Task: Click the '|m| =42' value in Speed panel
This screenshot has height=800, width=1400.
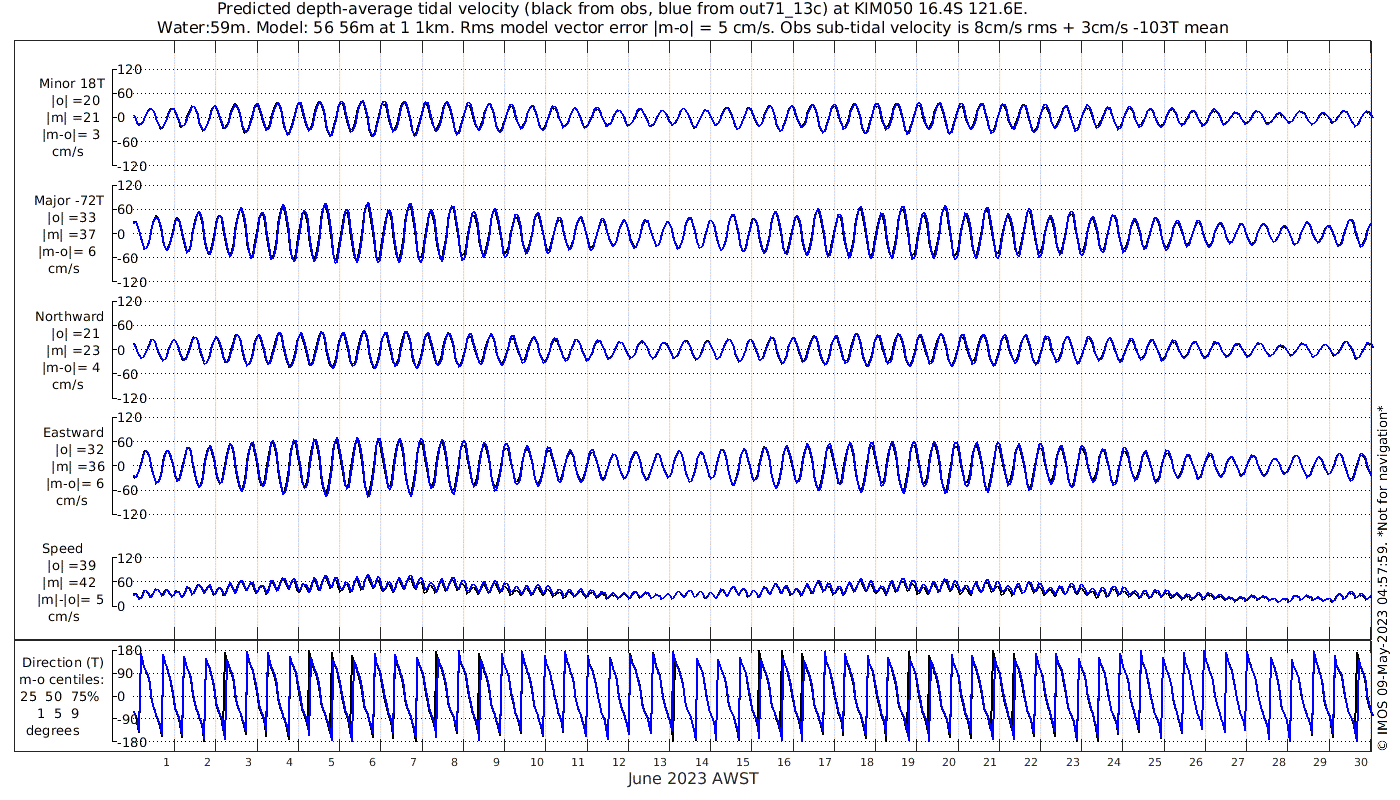Action: (x=73, y=582)
